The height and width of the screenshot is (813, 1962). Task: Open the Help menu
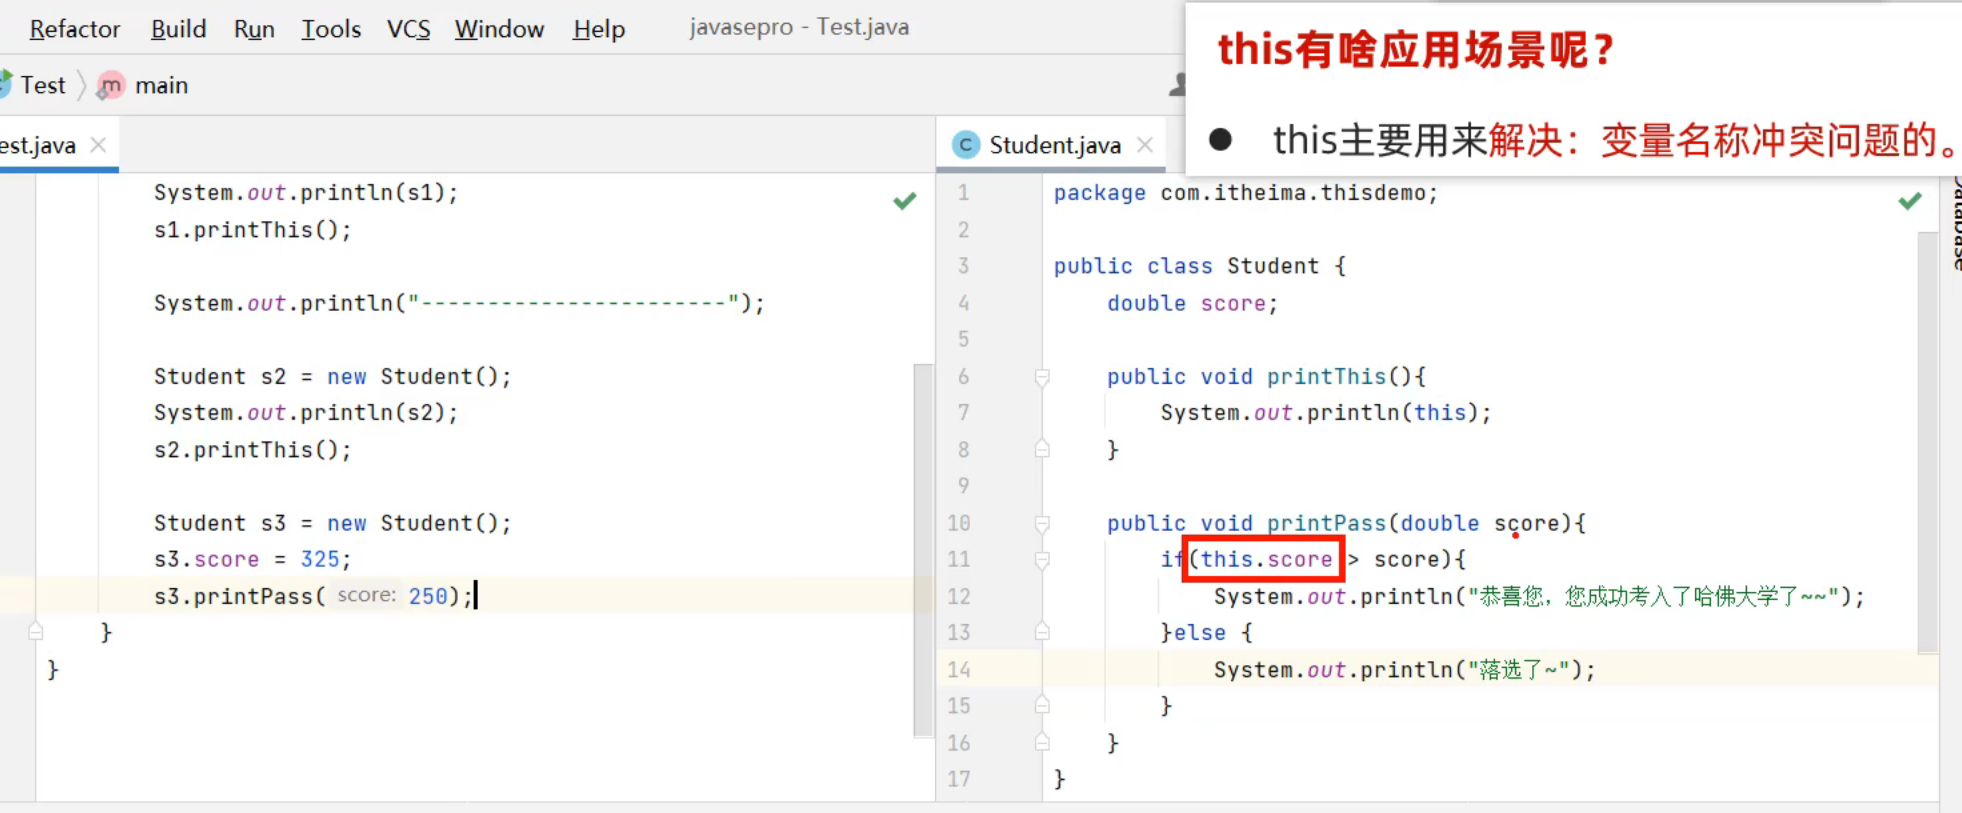599,29
